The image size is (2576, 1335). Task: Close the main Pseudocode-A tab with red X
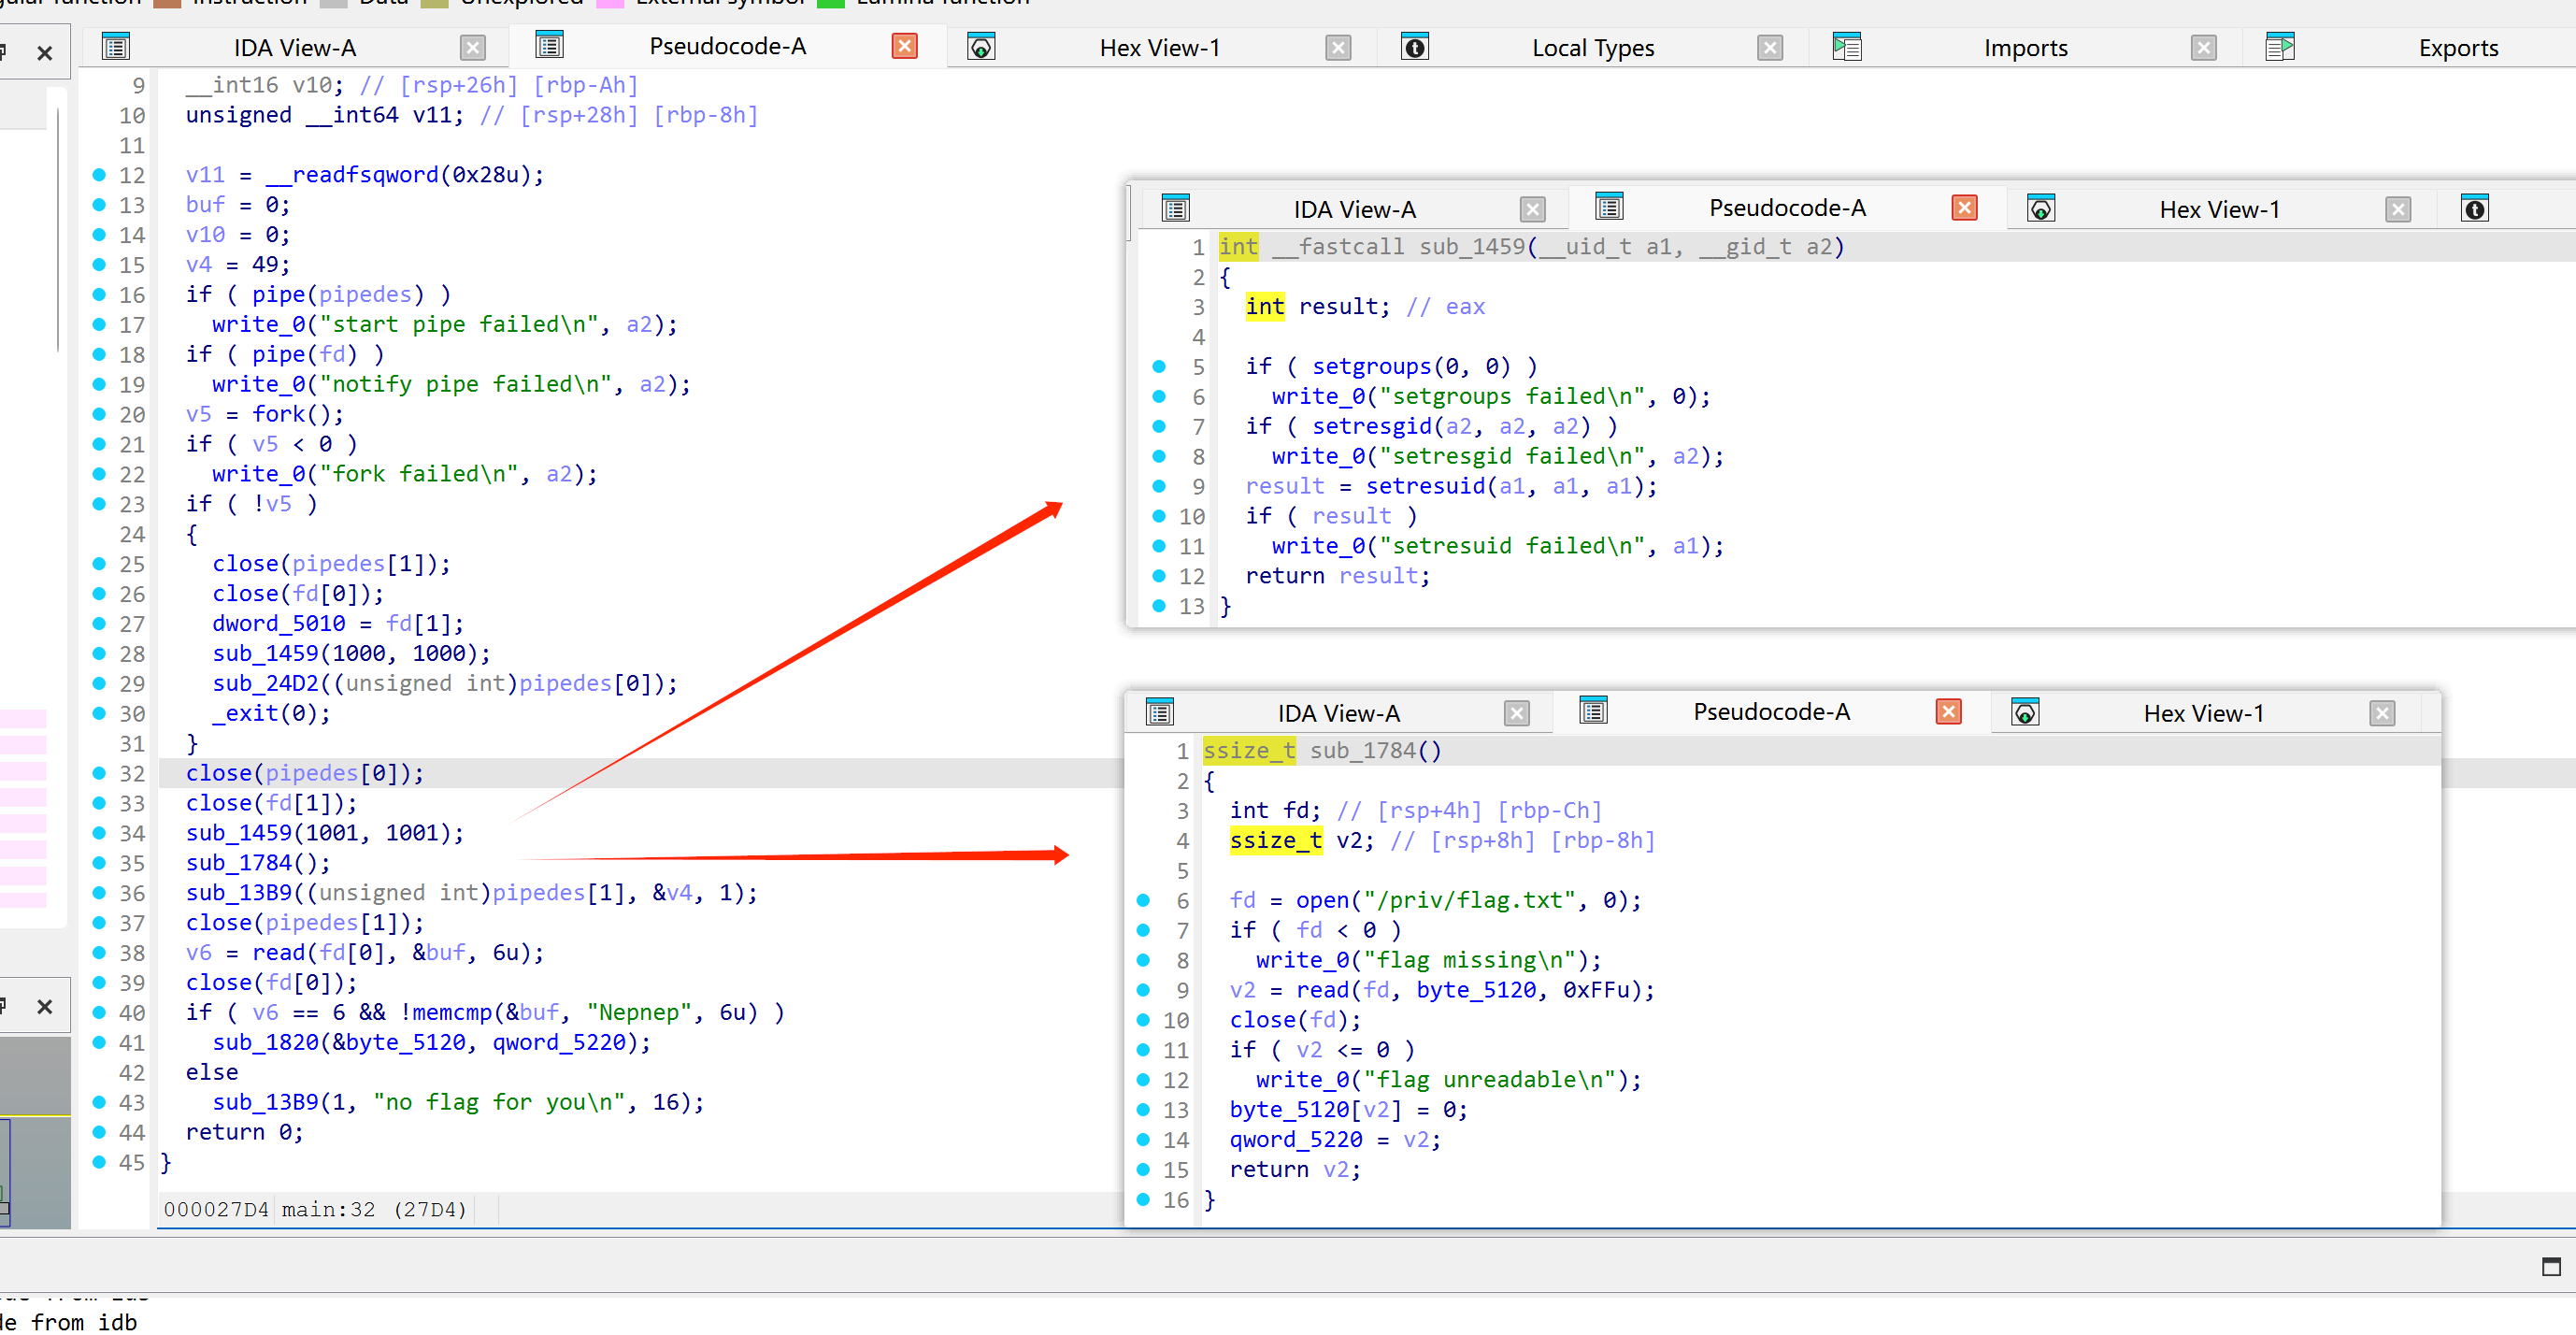coord(904,46)
